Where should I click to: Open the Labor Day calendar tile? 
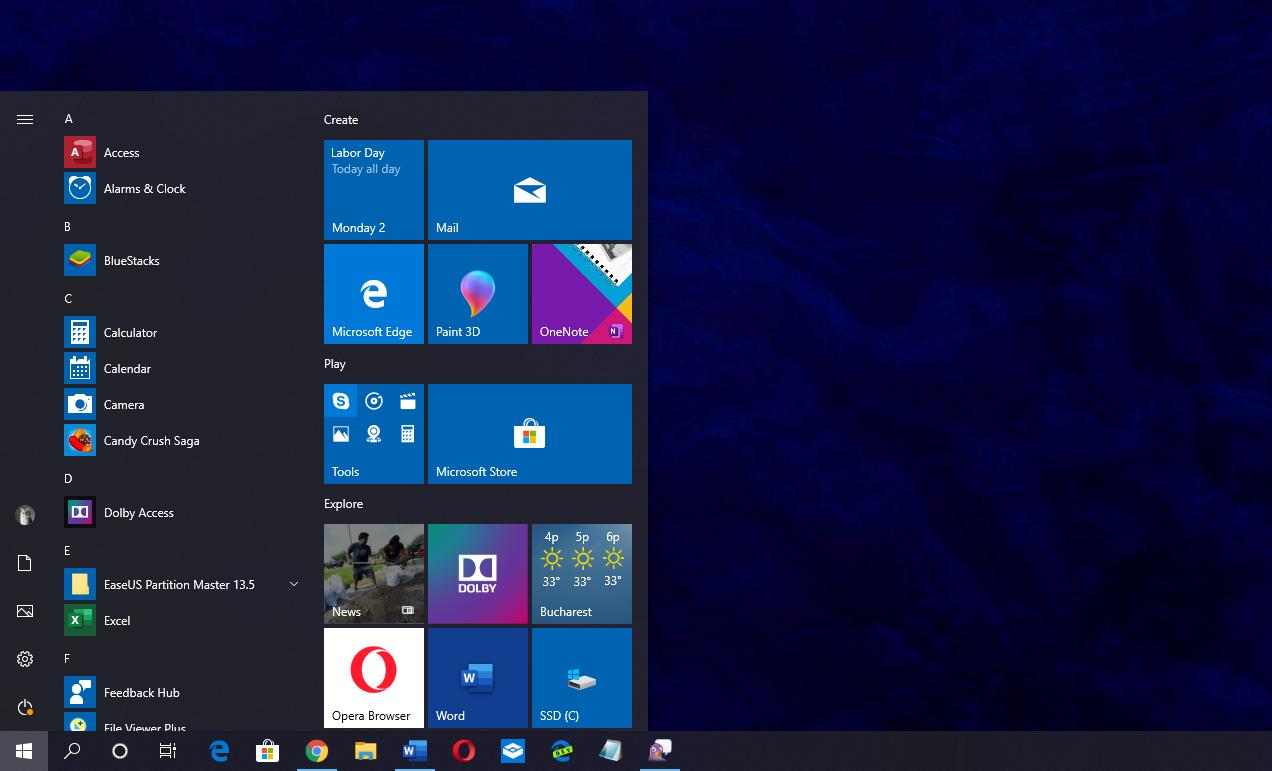[374, 190]
